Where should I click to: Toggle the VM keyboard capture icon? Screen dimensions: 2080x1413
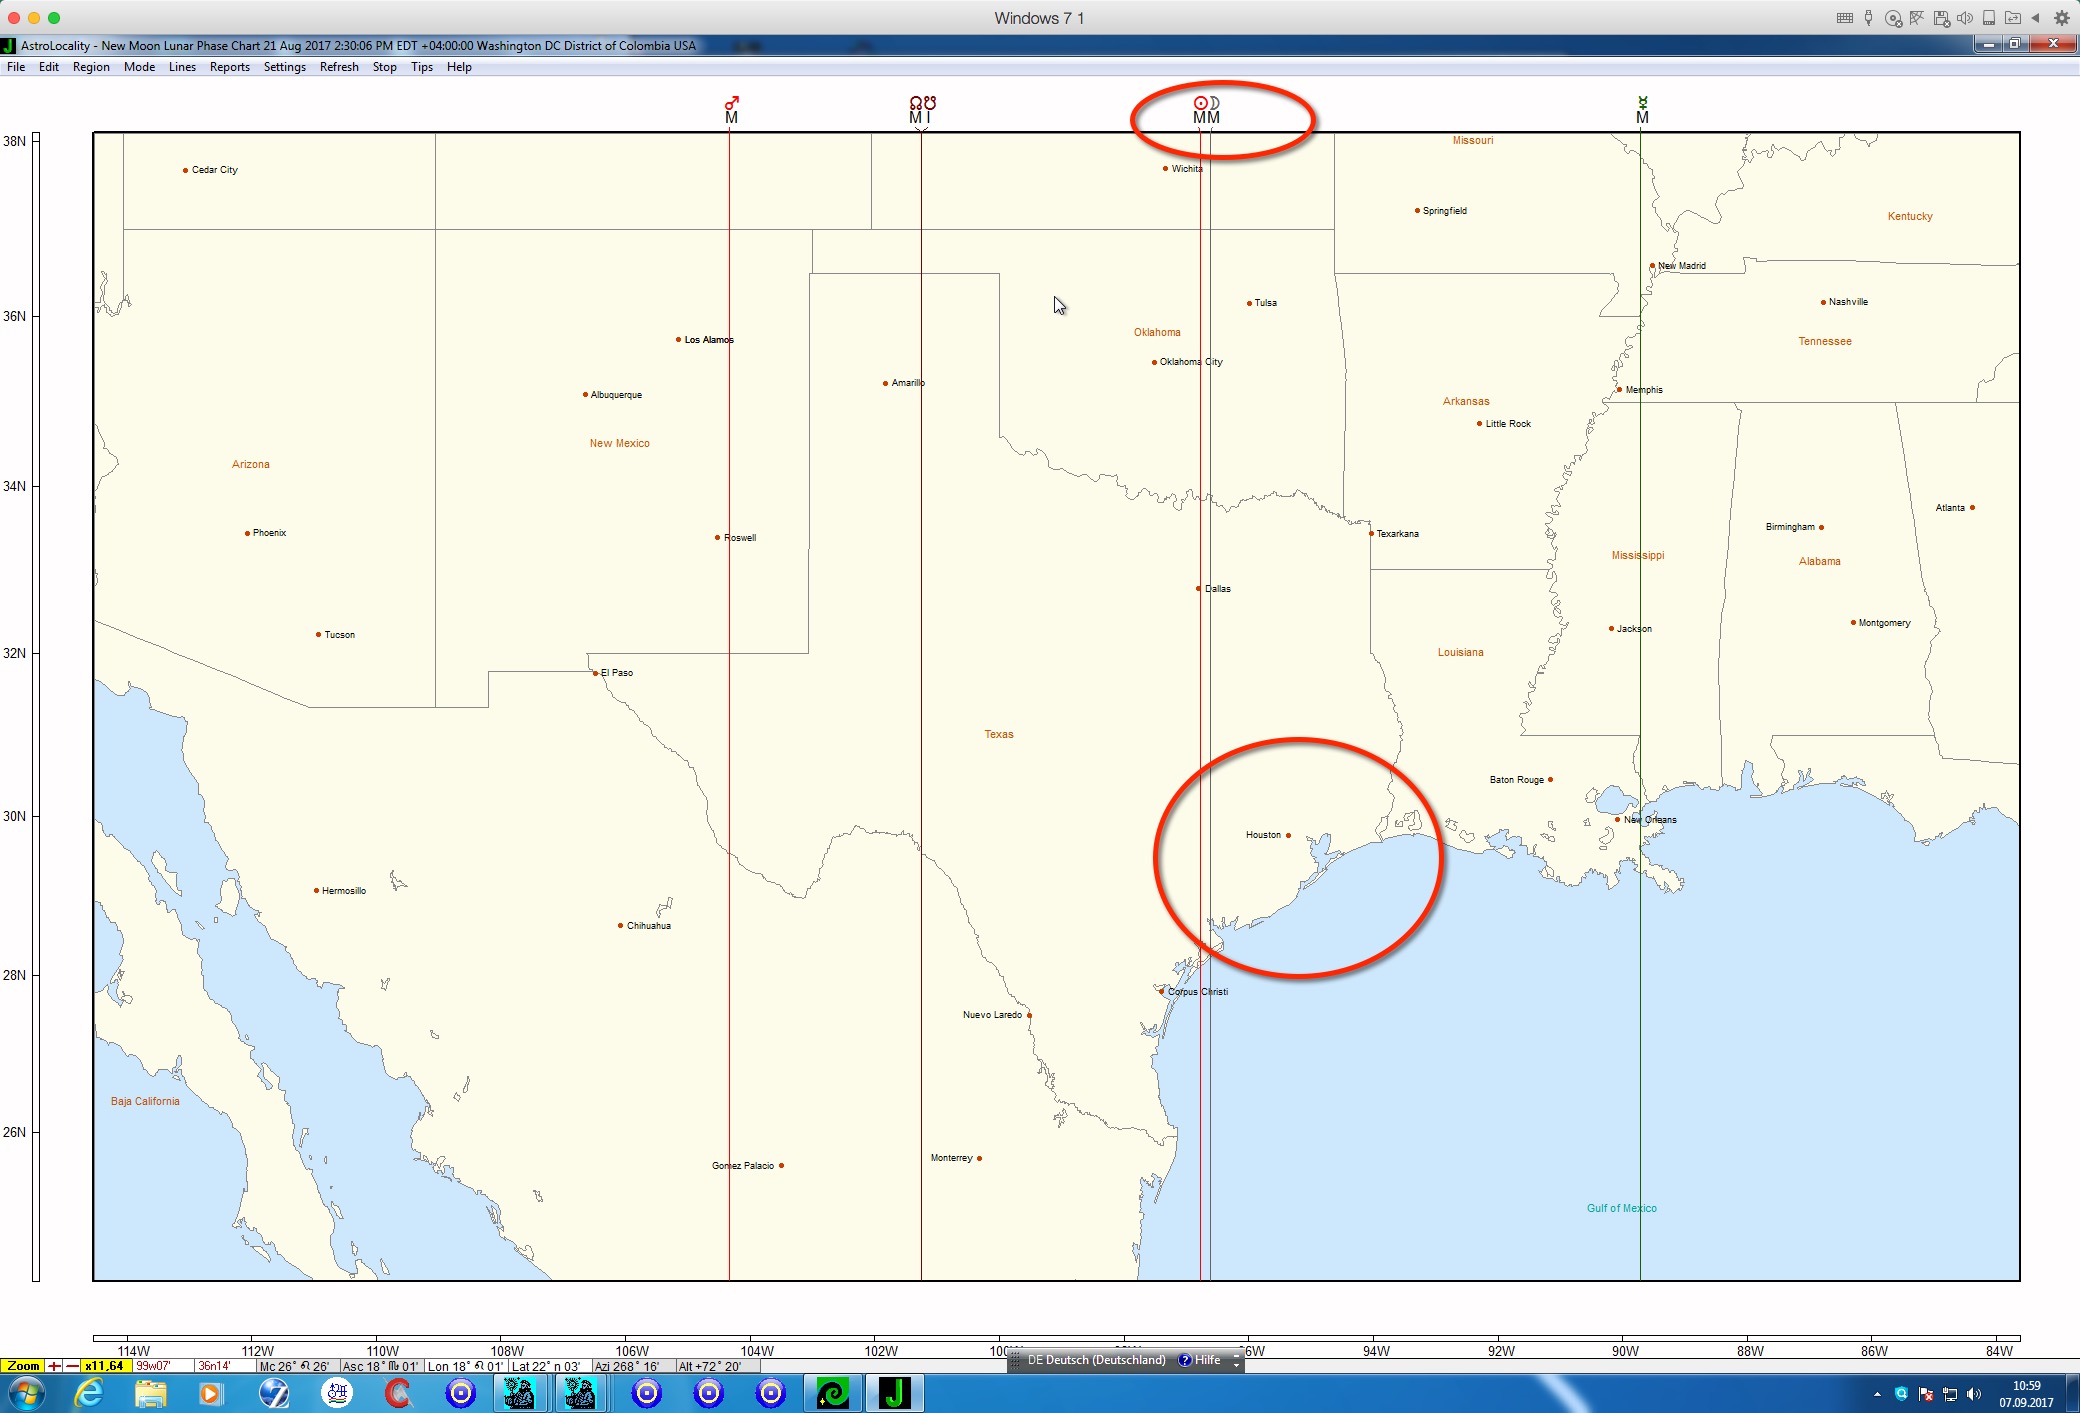tap(1844, 18)
